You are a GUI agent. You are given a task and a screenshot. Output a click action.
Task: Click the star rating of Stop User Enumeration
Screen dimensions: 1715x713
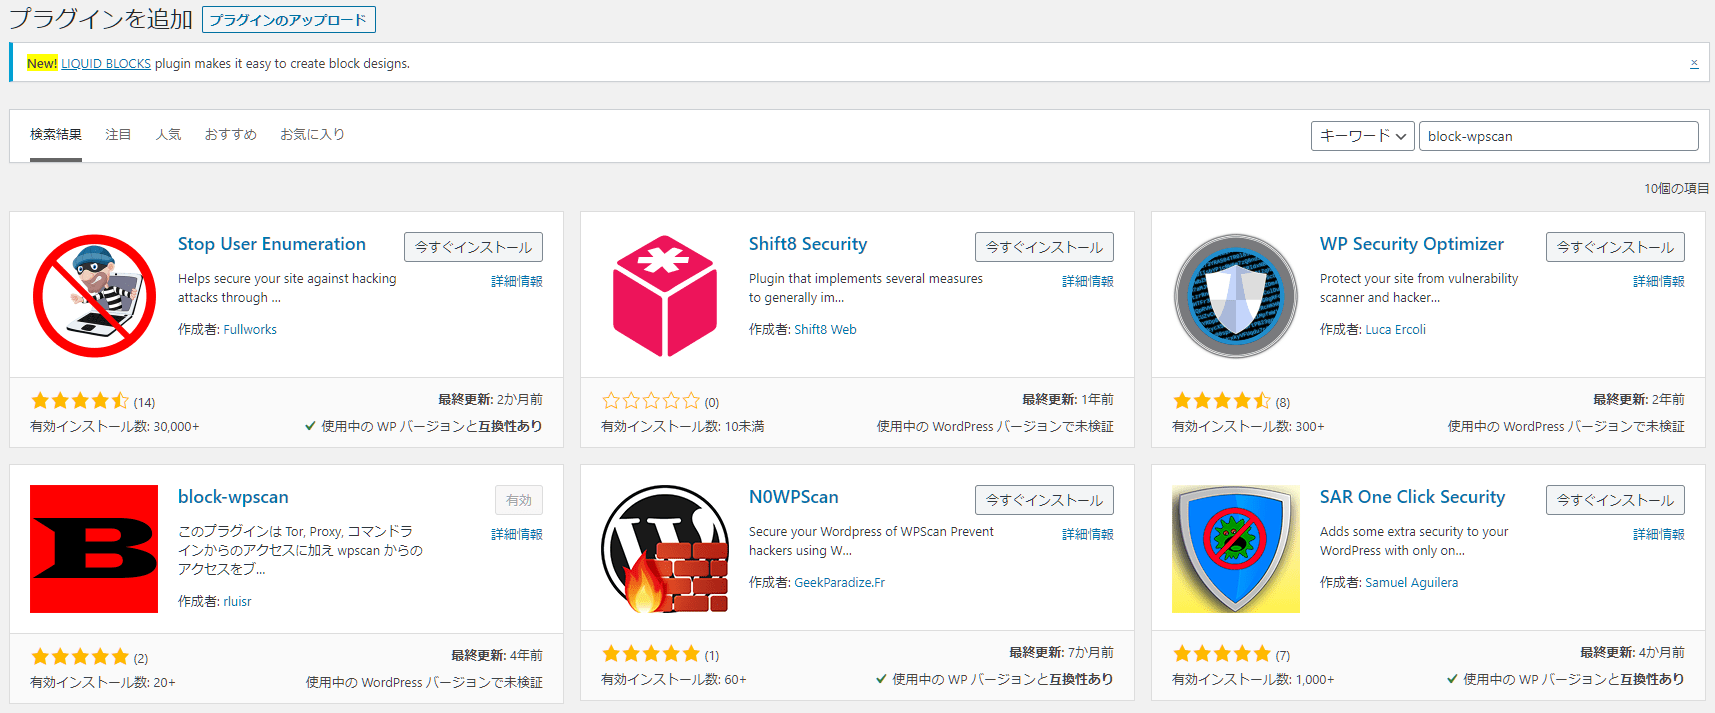(80, 401)
